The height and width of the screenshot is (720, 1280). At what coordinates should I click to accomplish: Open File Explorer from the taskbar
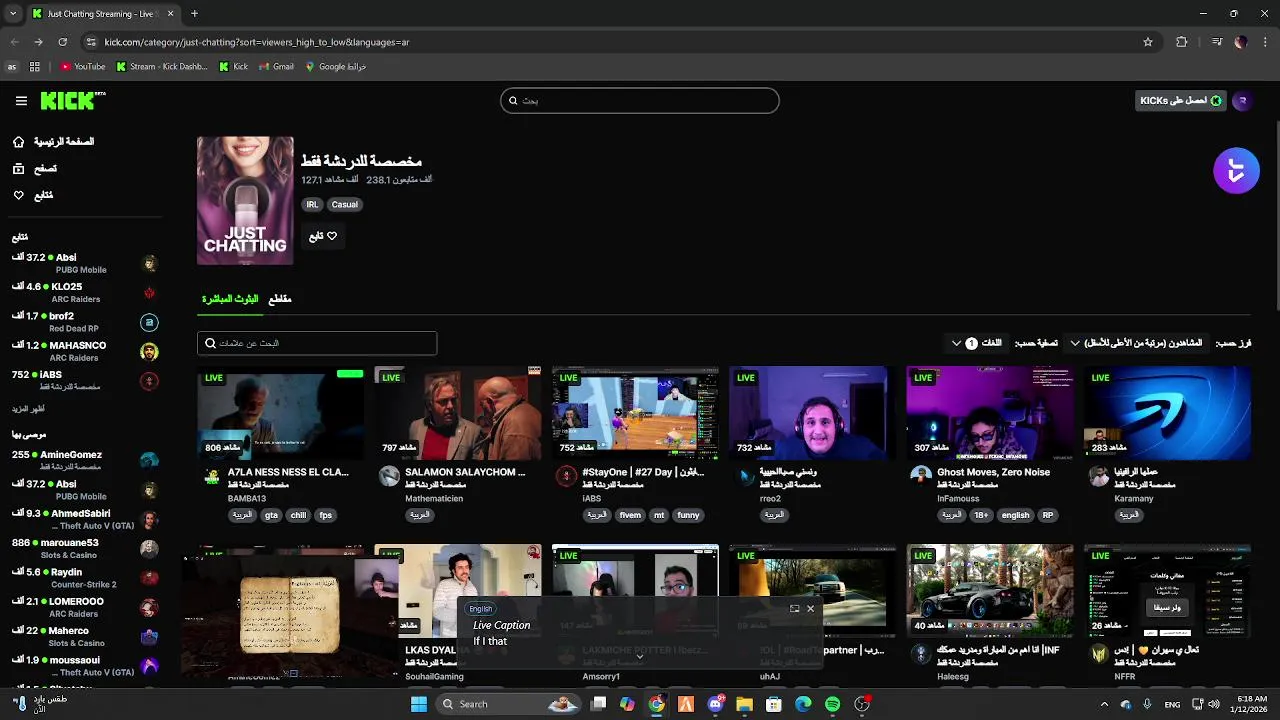tap(744, 704)
